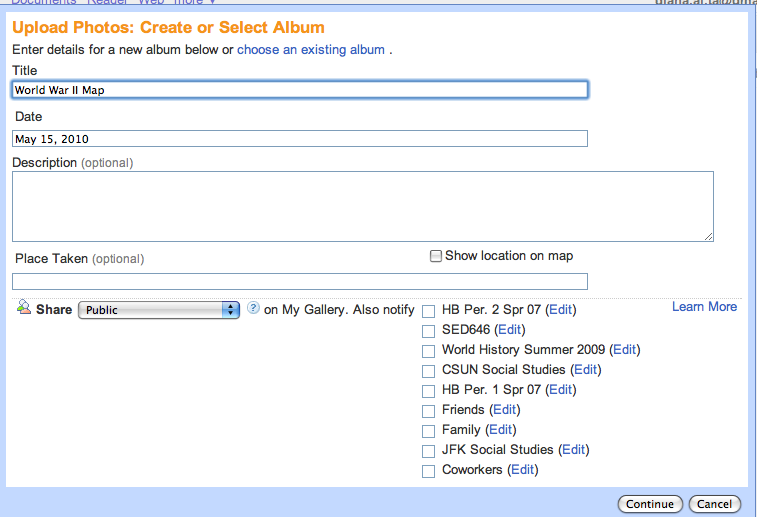Tick the SED646 notify checkbox
The height and width of the screenshot is (517, 757).
pyautogui.click(x=429, y=331)
